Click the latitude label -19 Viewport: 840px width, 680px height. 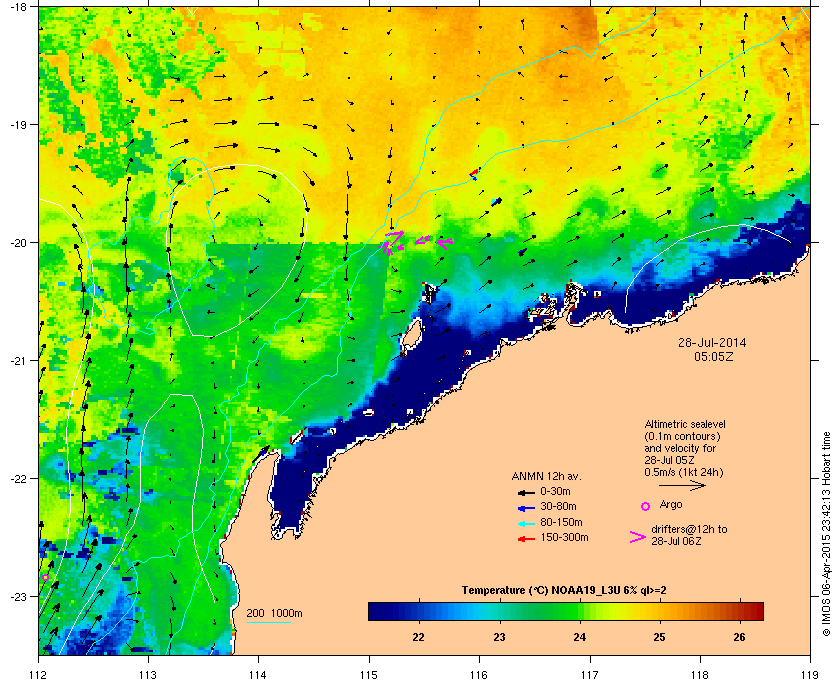point(17,124)
